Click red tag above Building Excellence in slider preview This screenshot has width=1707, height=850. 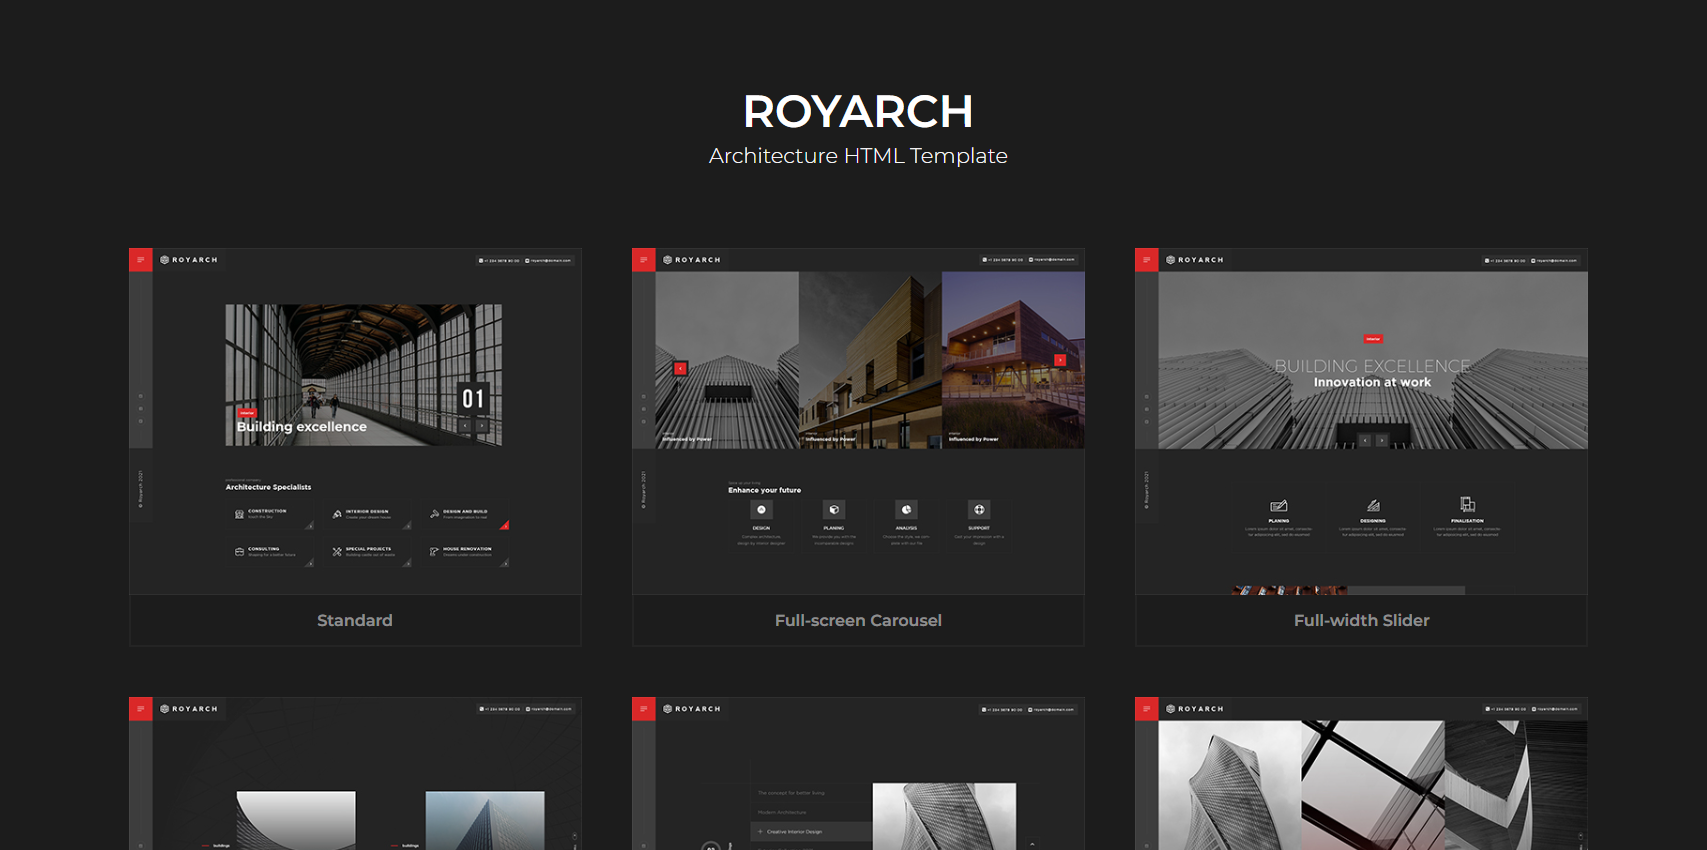click(x=1373, y=339)
